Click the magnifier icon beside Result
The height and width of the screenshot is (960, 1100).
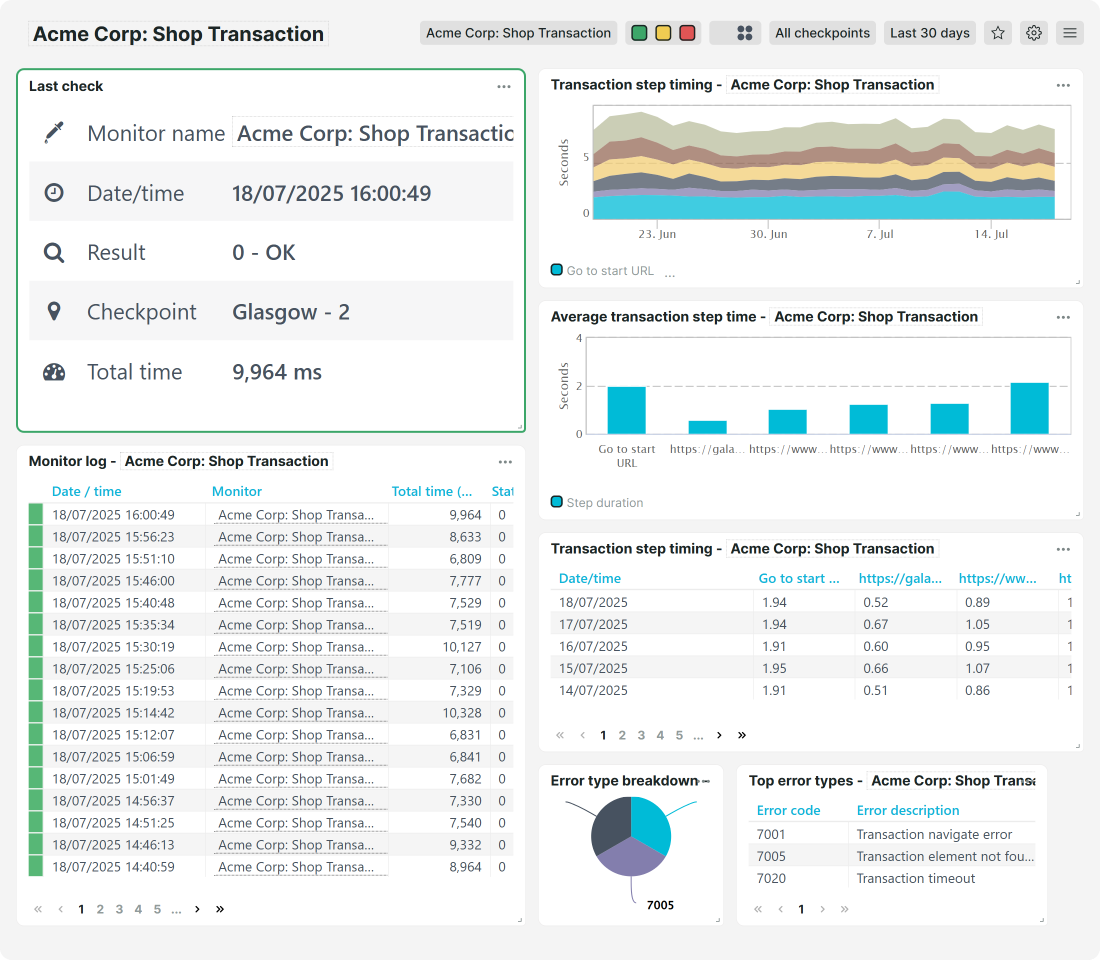point(54,252)
